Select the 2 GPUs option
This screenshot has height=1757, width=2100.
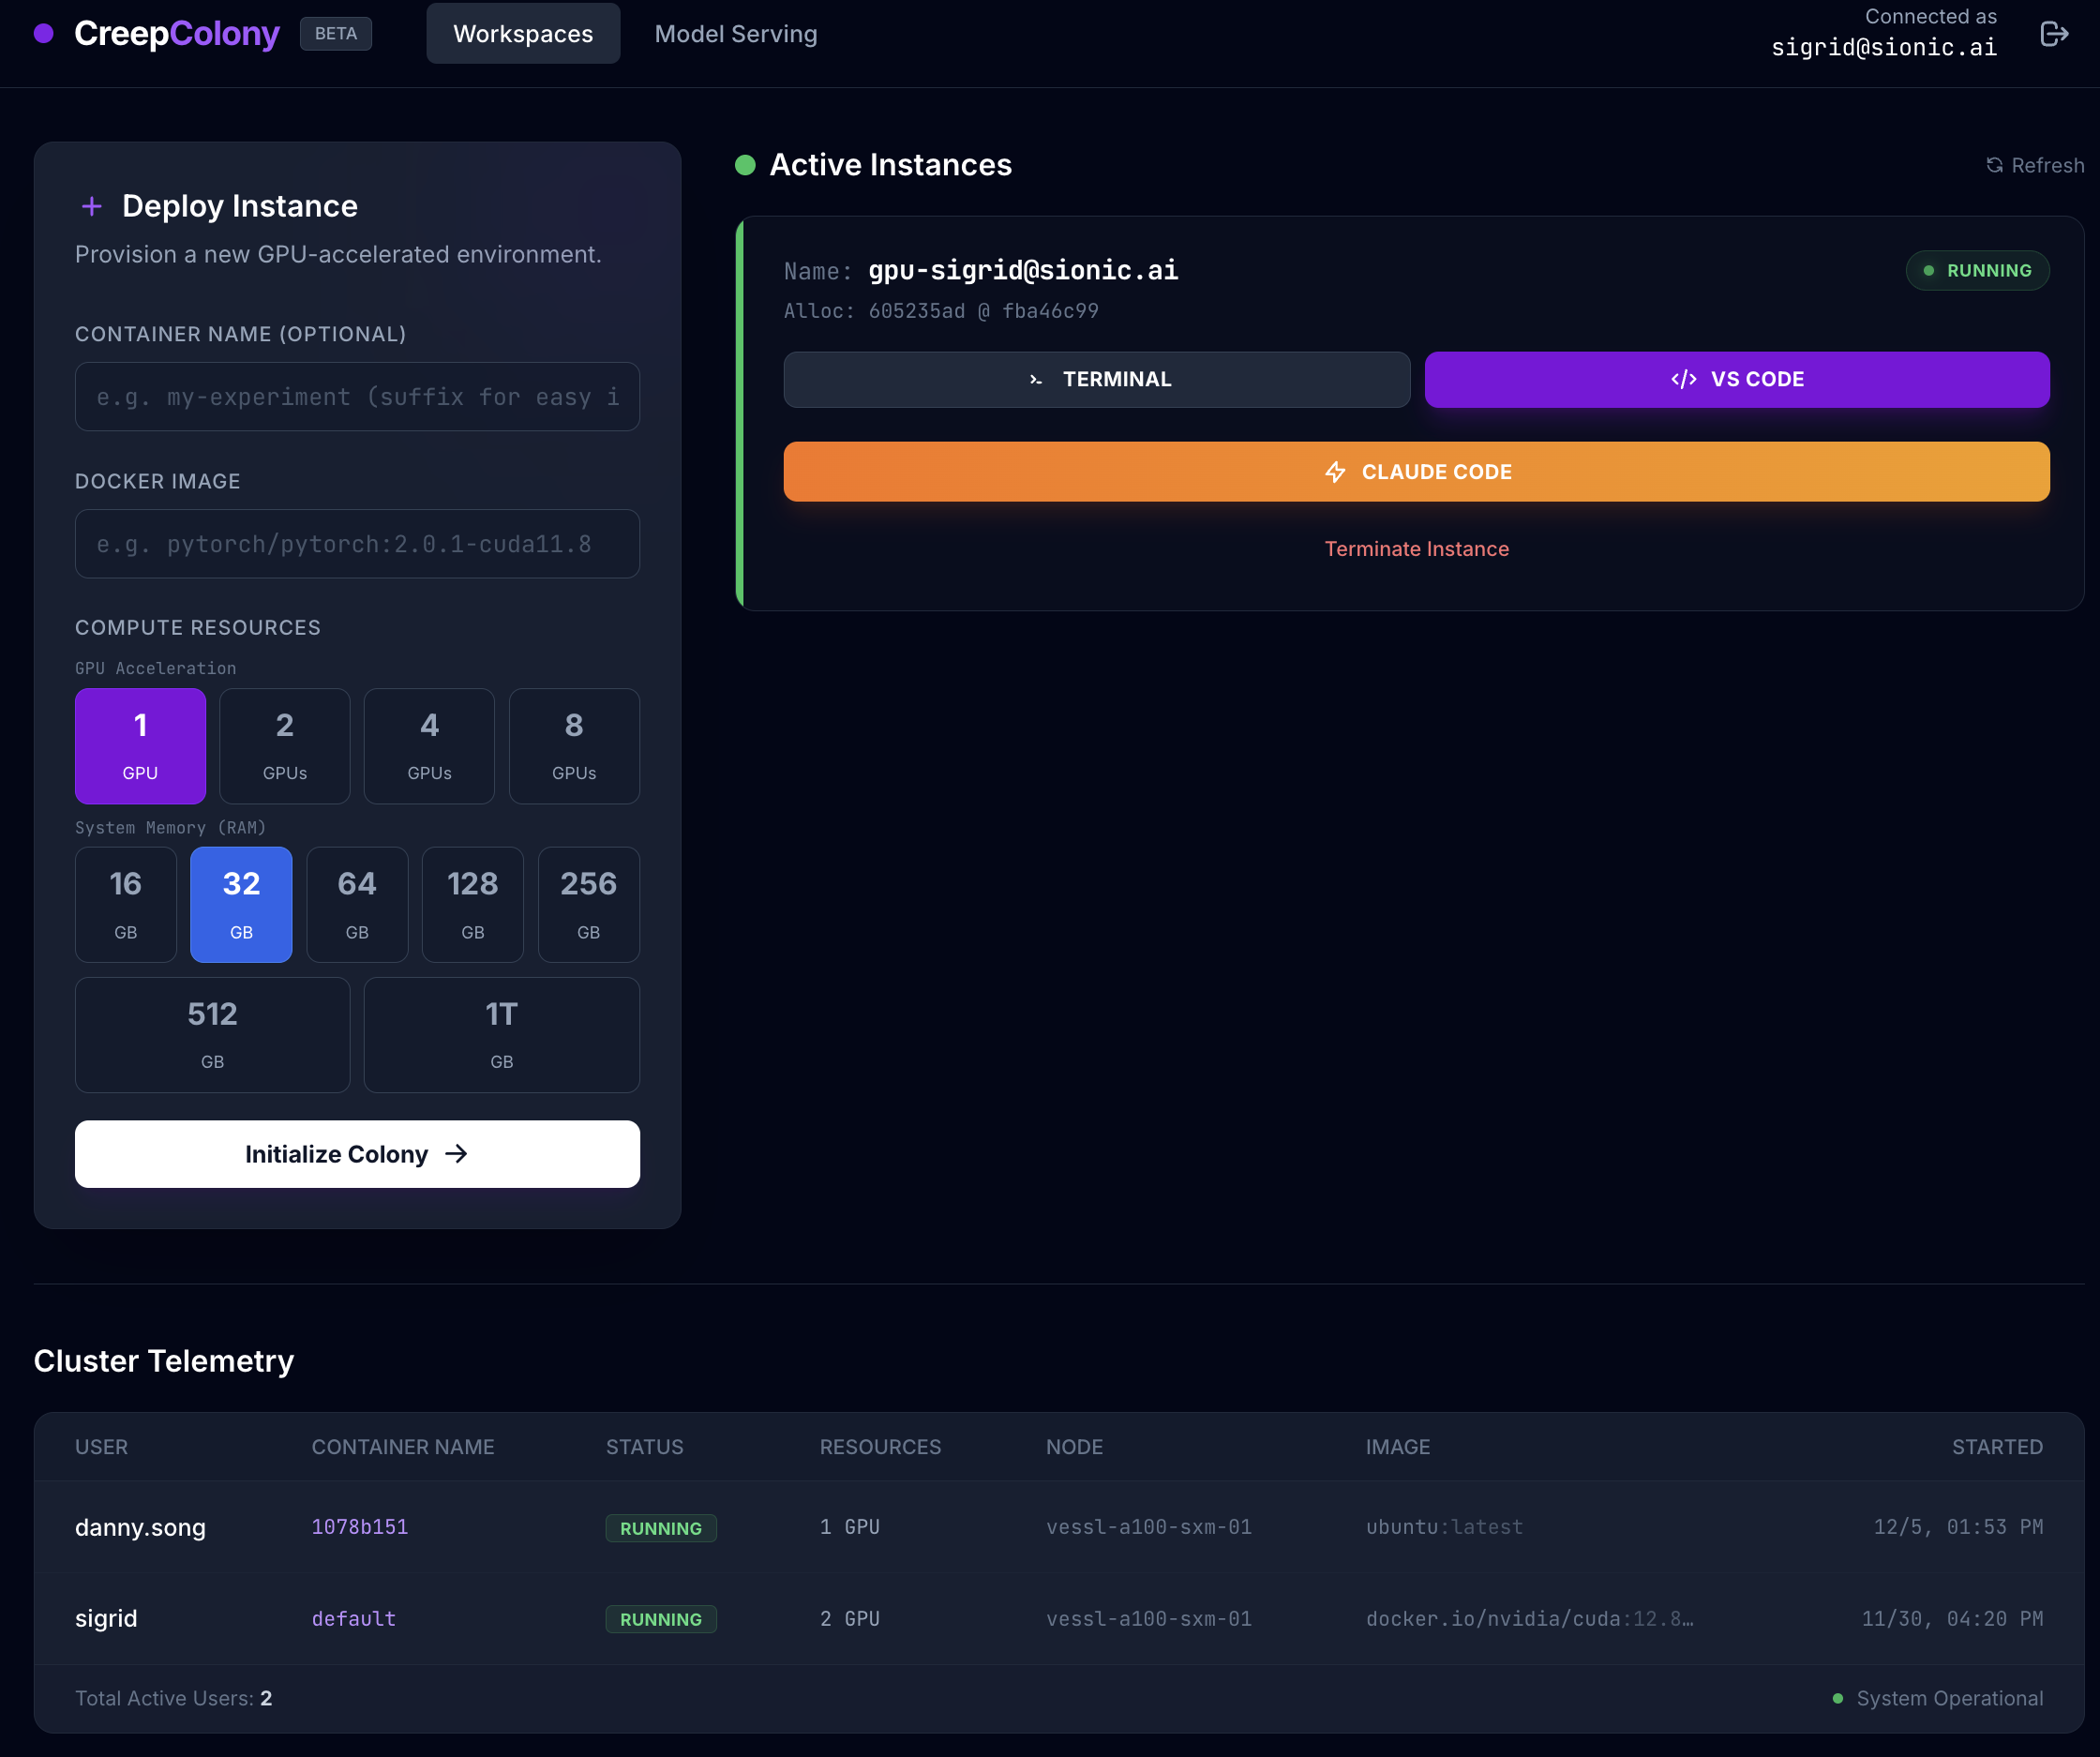coord(285,746)
